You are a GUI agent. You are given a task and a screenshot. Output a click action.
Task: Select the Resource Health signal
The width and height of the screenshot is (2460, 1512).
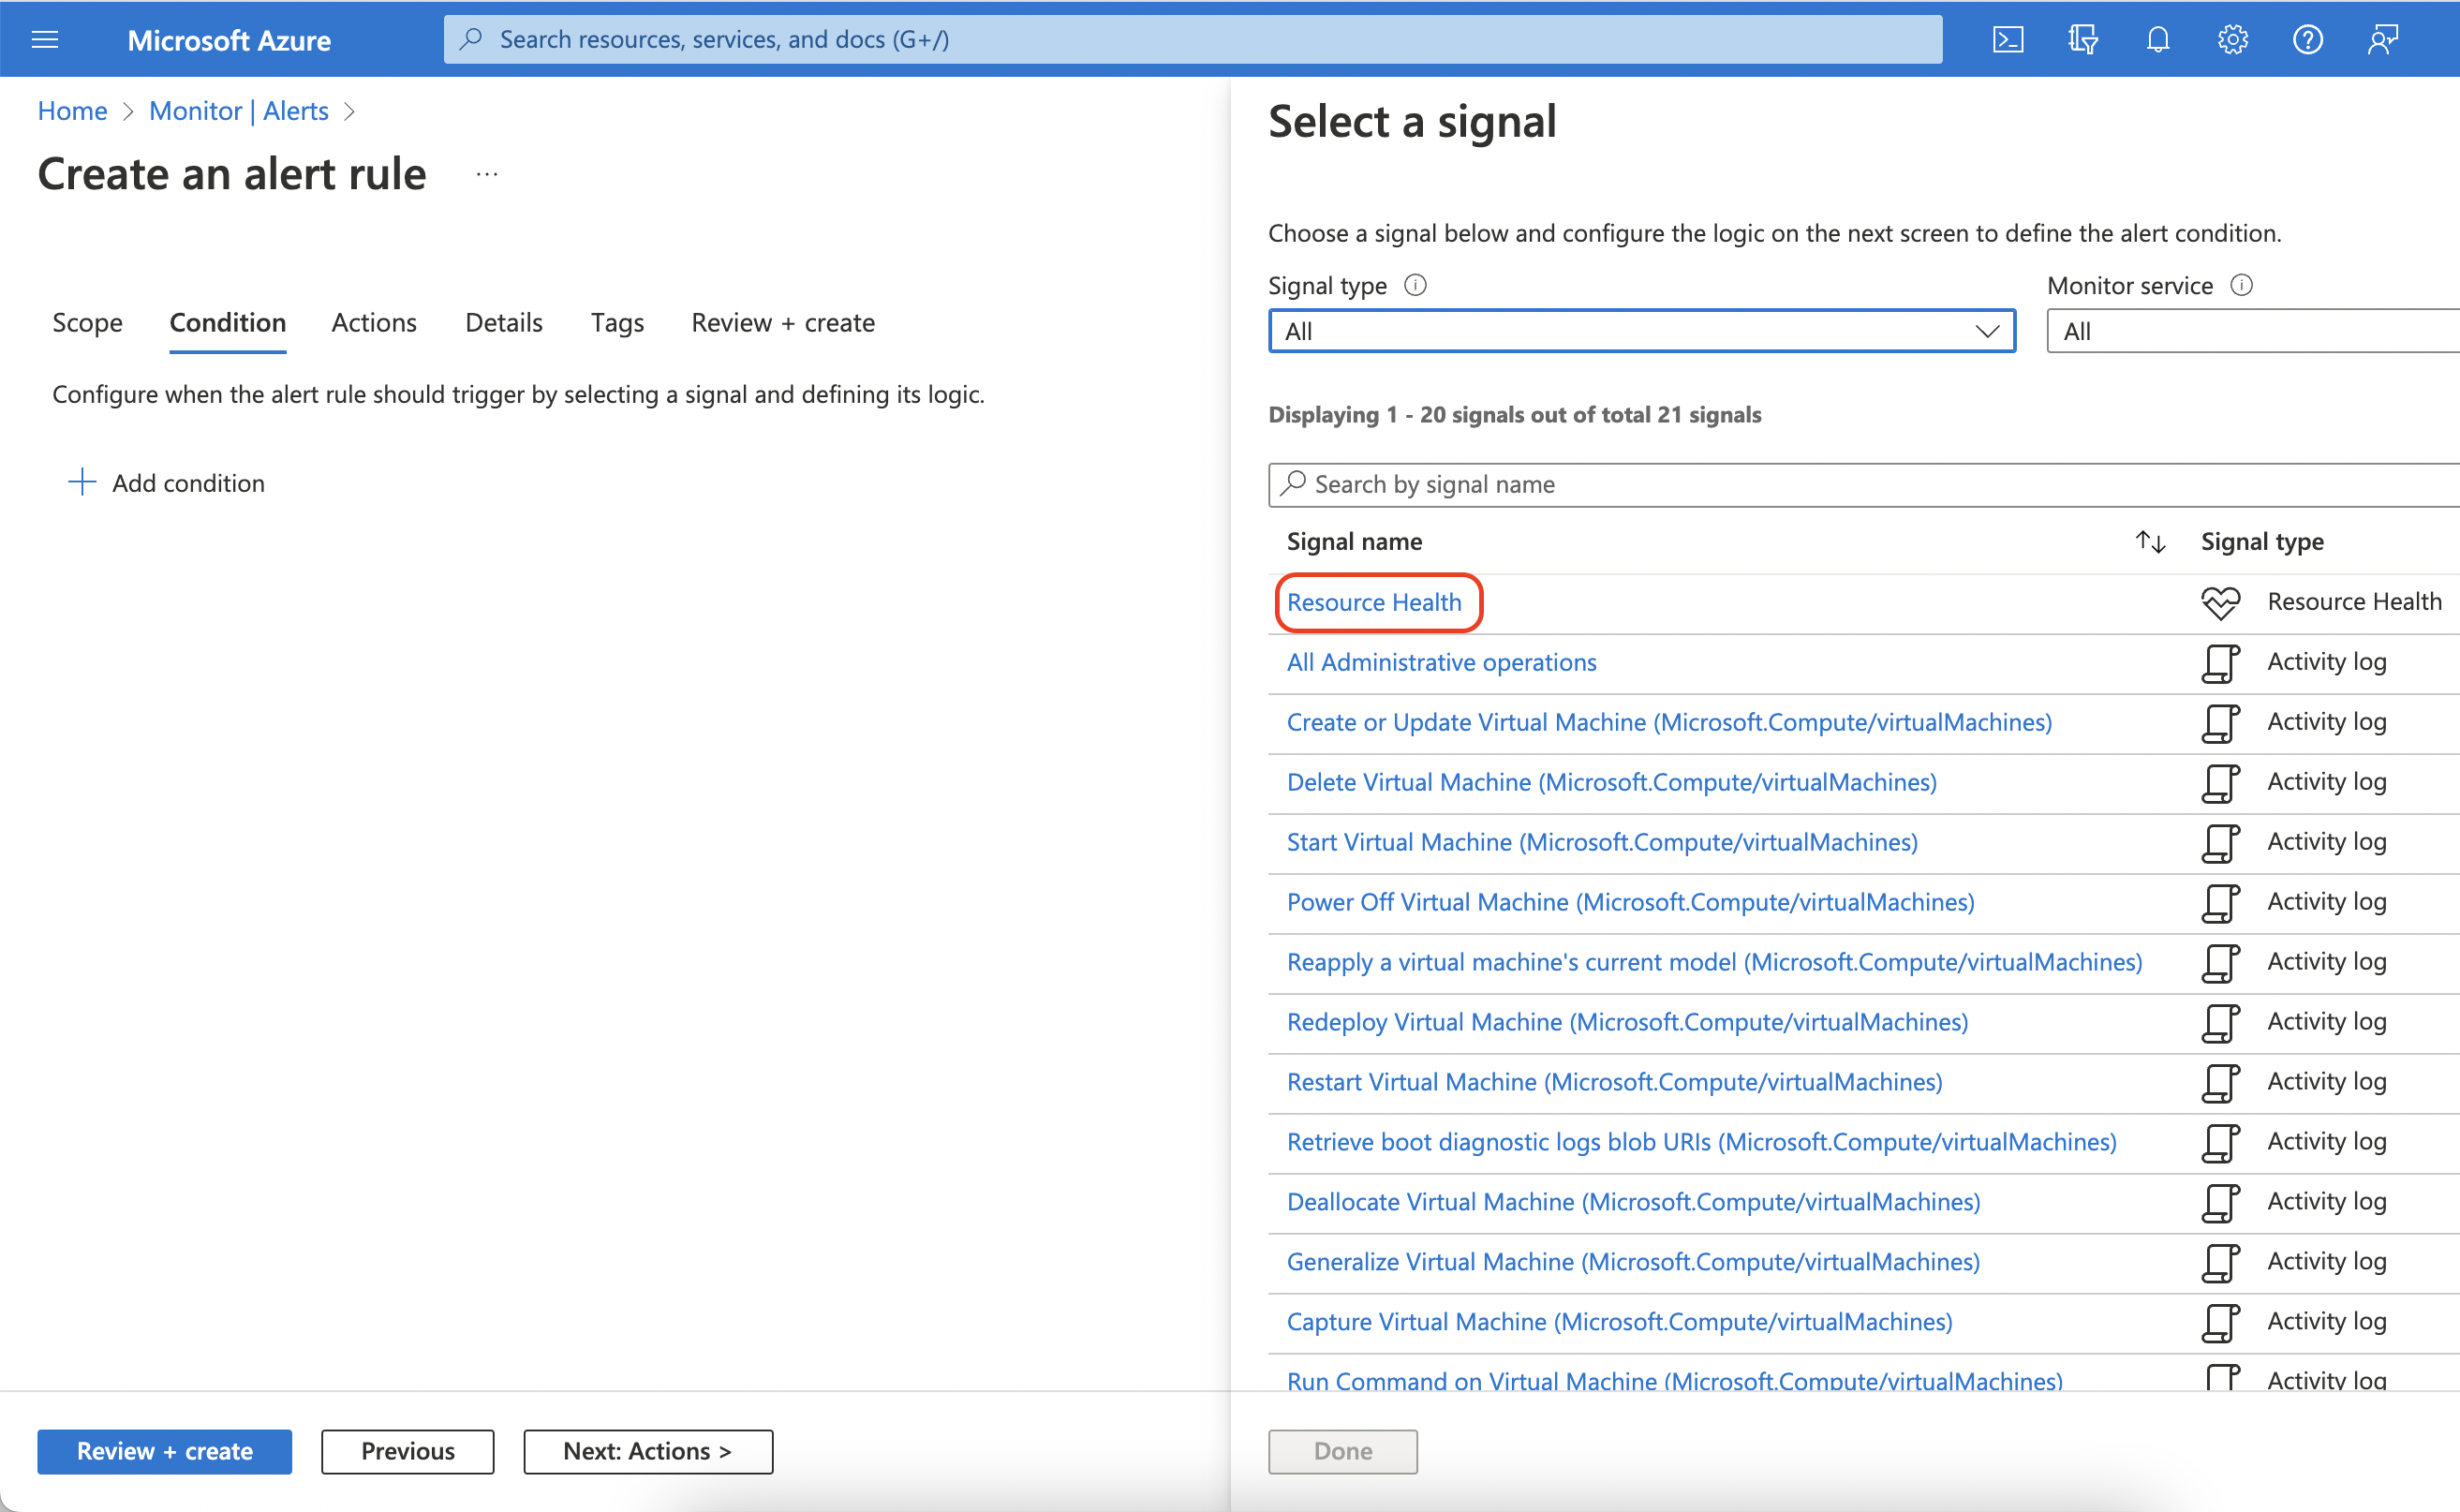[x=1373, y=602]
